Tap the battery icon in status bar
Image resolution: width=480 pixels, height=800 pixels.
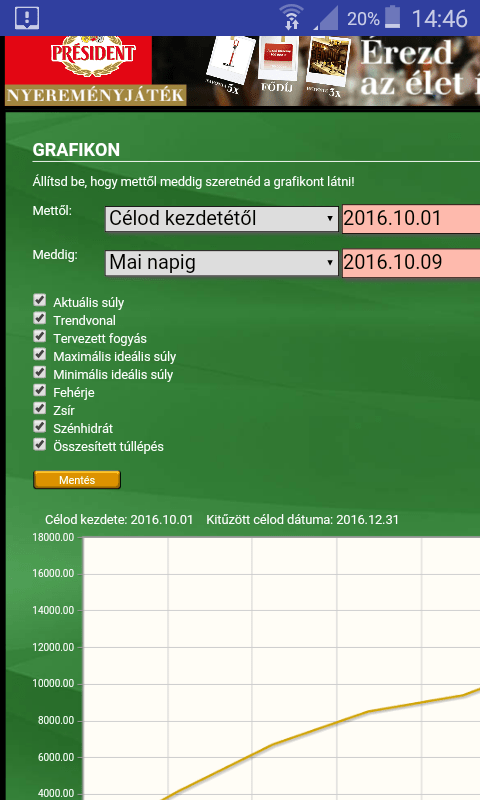coord(392,17)
